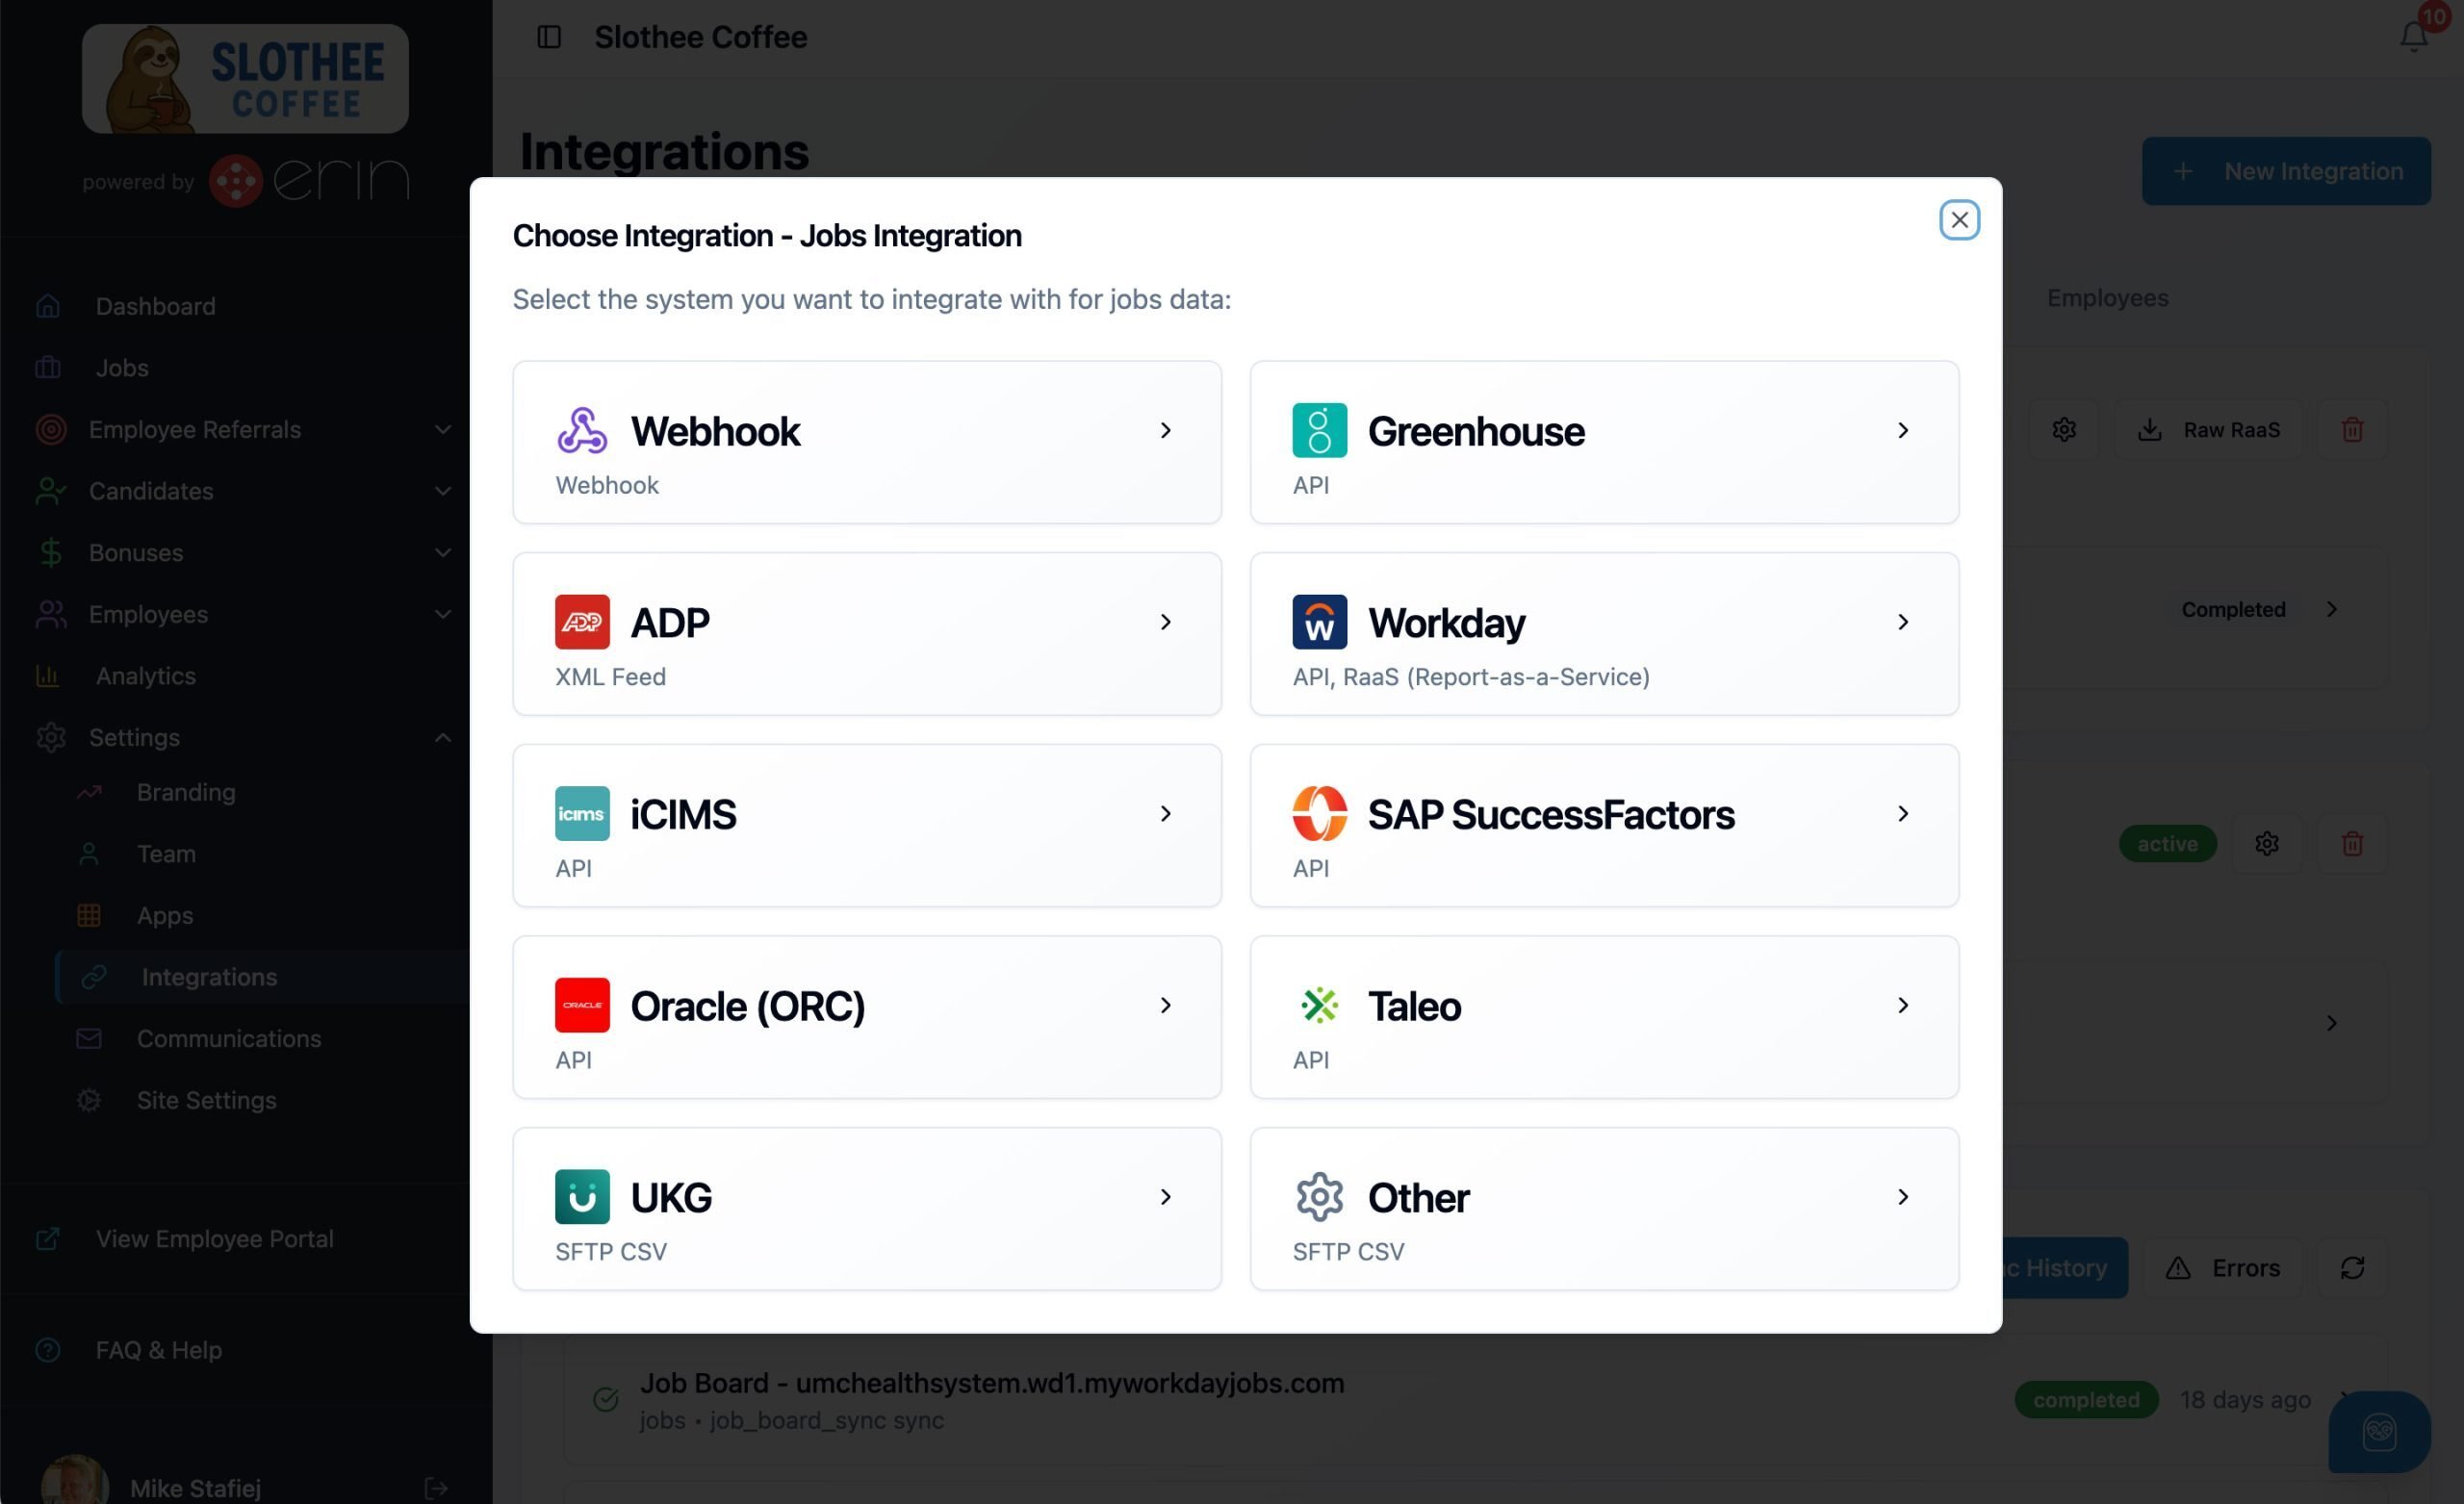The height and width of the screenshot is (1504, 2464).
Task: Choose the SAP SuccessFactors integration option
Action: (x=1603, y=826)
